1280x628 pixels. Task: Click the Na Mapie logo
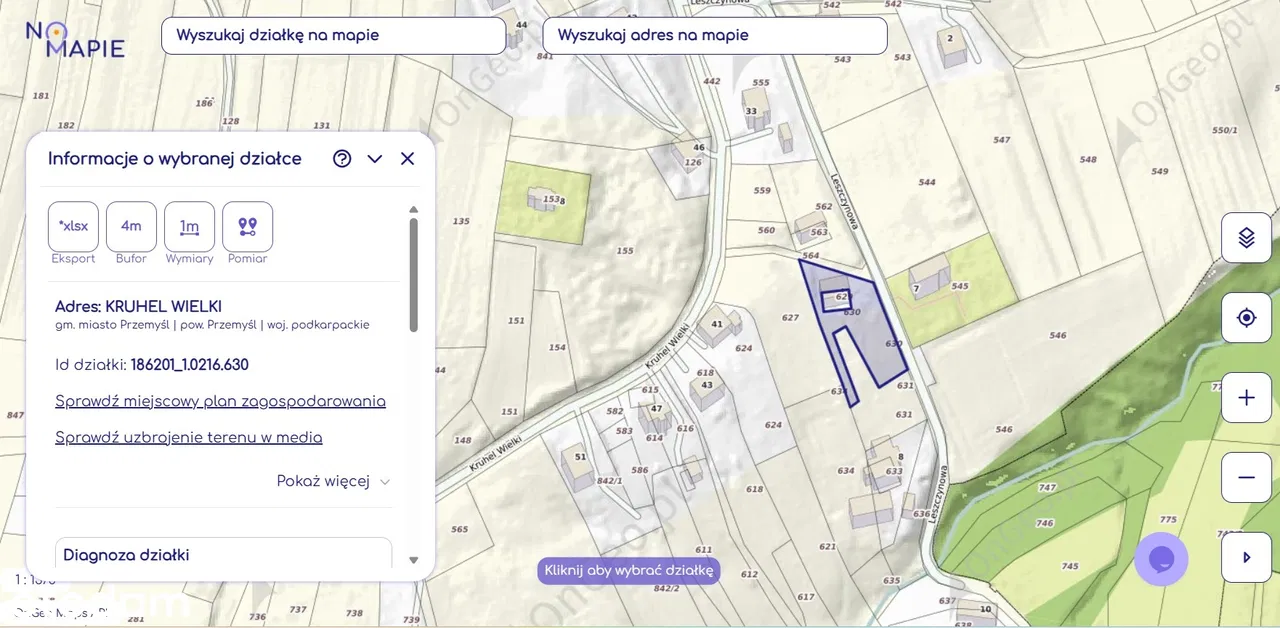point(75,39)
